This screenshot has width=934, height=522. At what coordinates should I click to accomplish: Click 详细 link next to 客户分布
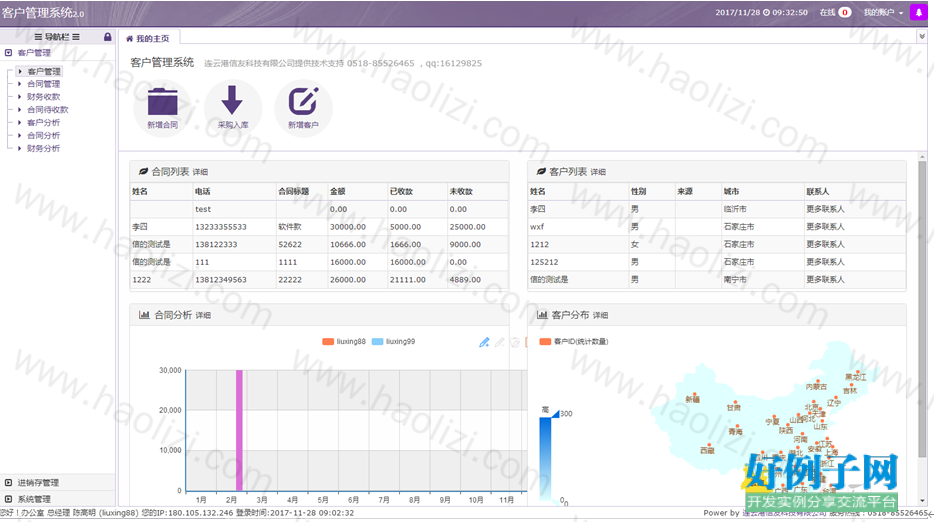600,315
